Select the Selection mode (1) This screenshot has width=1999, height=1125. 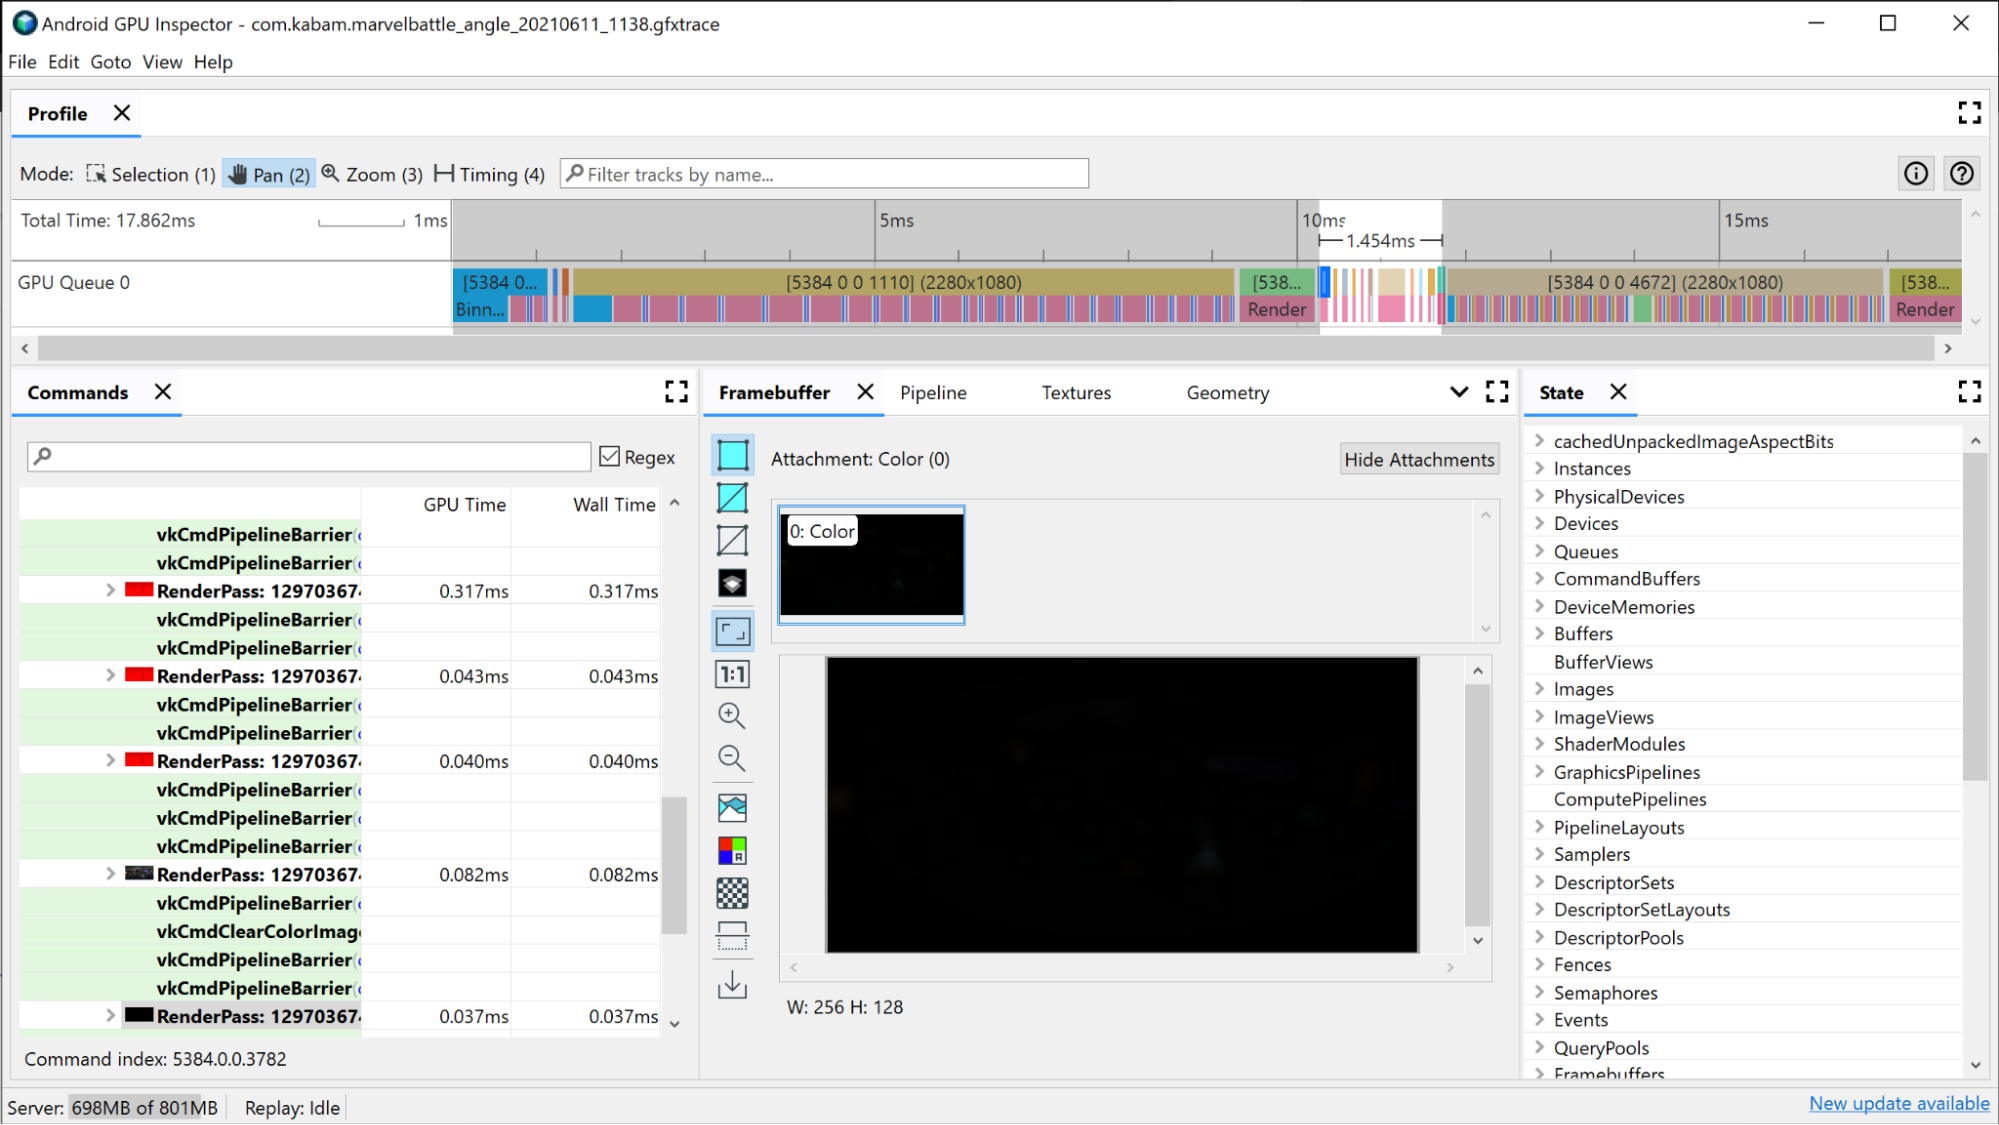pos(148,174)
